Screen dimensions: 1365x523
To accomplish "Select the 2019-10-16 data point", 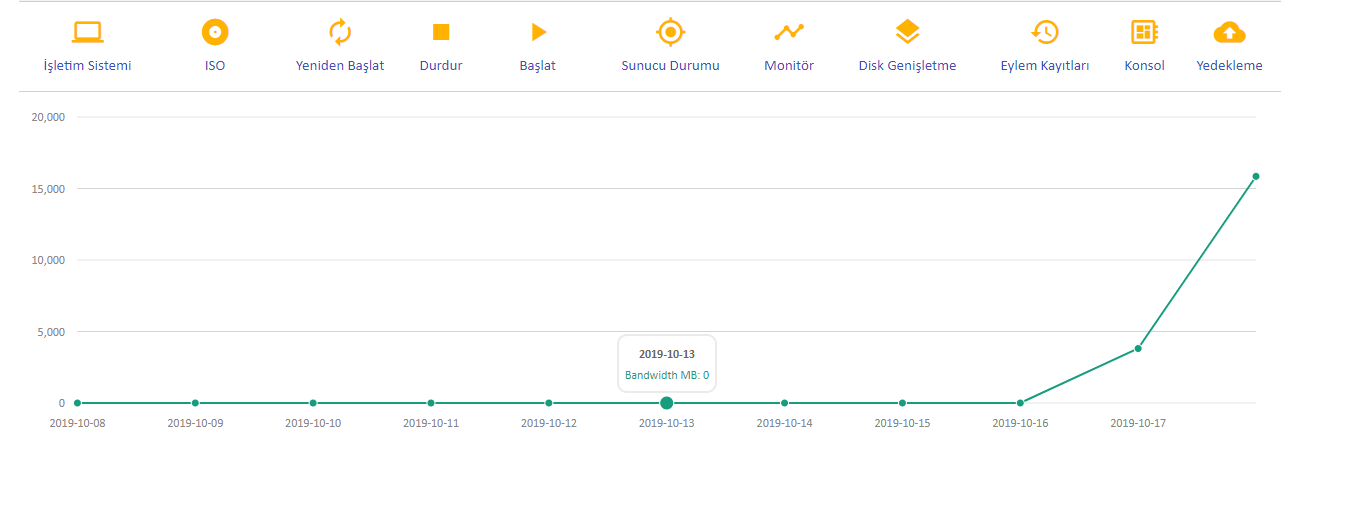I will tap(1020, 403).
